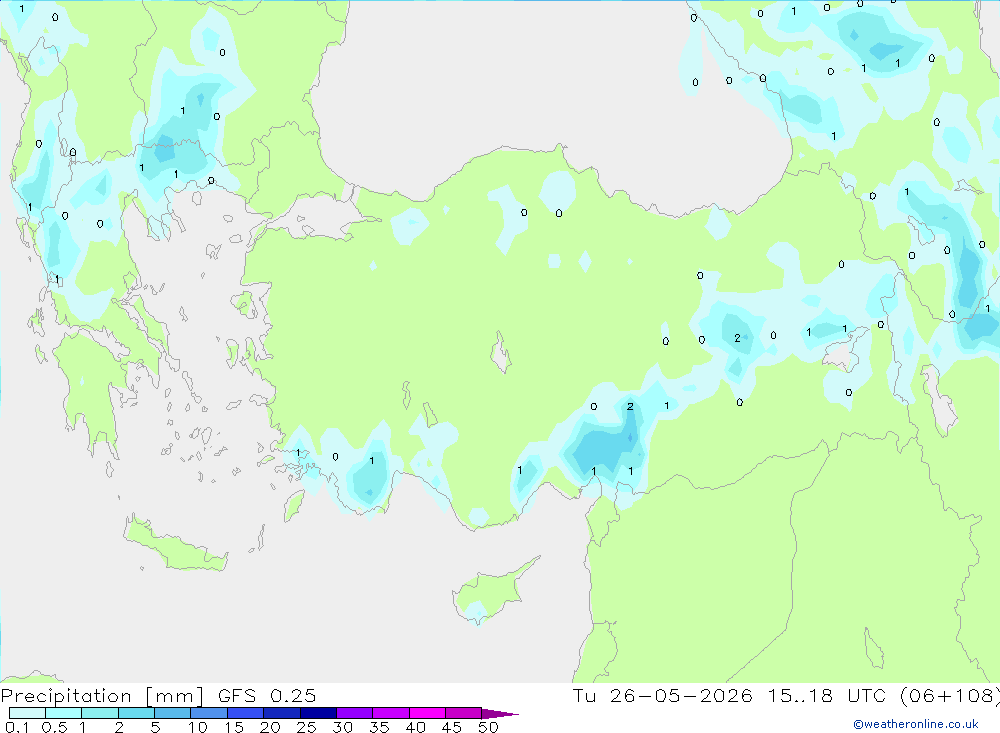Viewport: 1000px width, 733px height.
Task: Click the "(06+108)" forecast run text
Action: (x=950, y=695)
